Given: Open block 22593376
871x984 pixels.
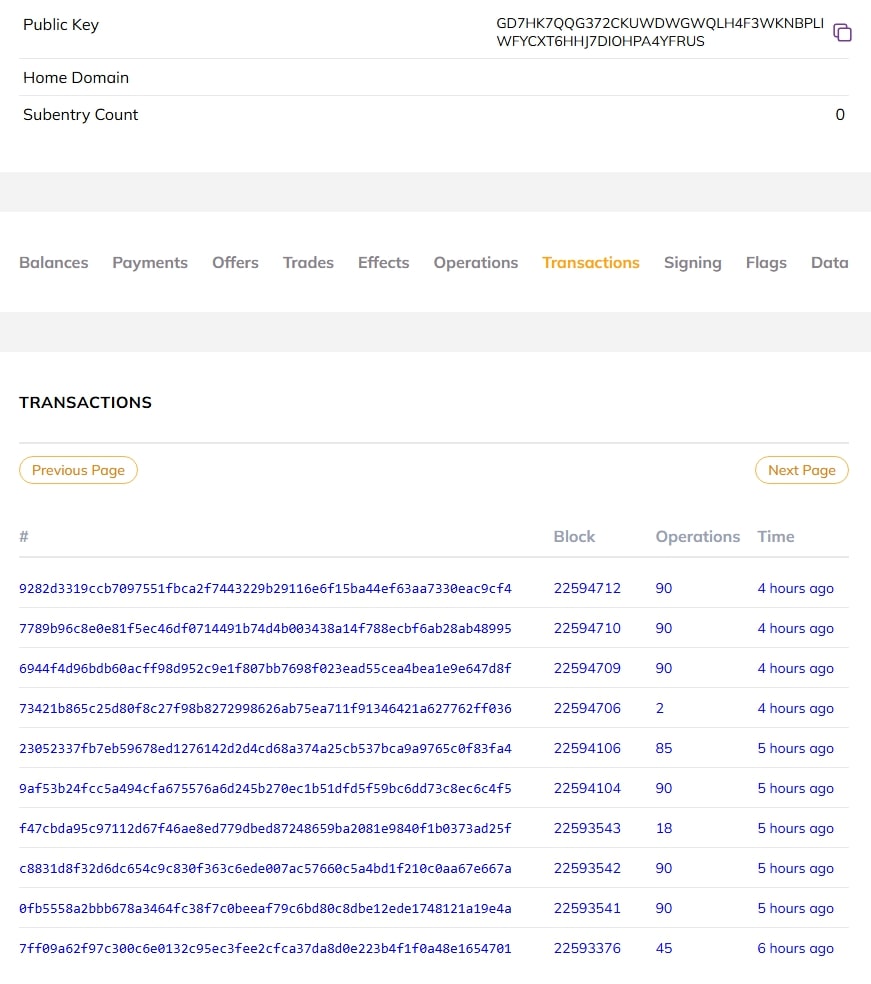Looking at the screenshot, I should (587, 949).
